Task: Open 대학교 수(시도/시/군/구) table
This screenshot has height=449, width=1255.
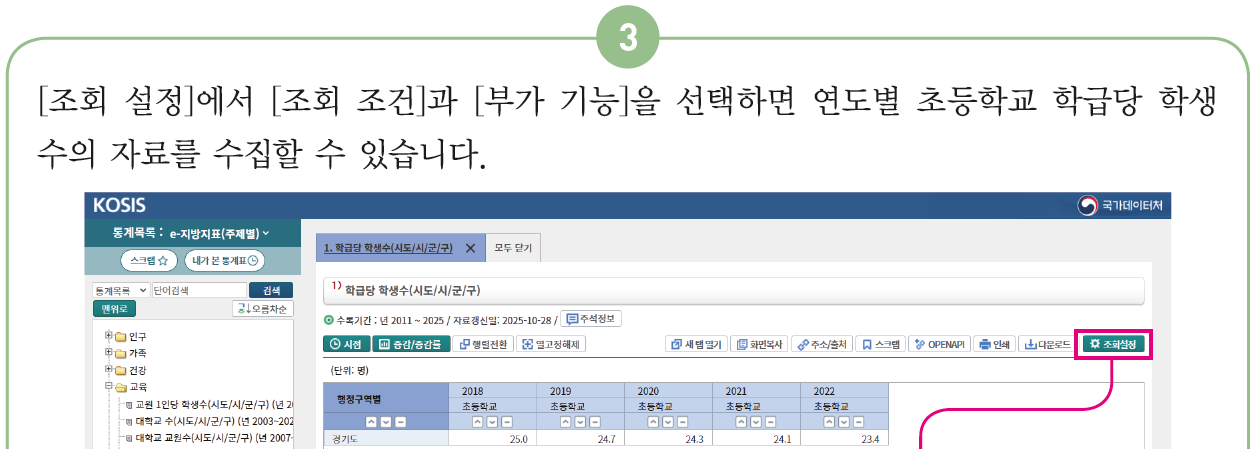Action: click(214, 421)
